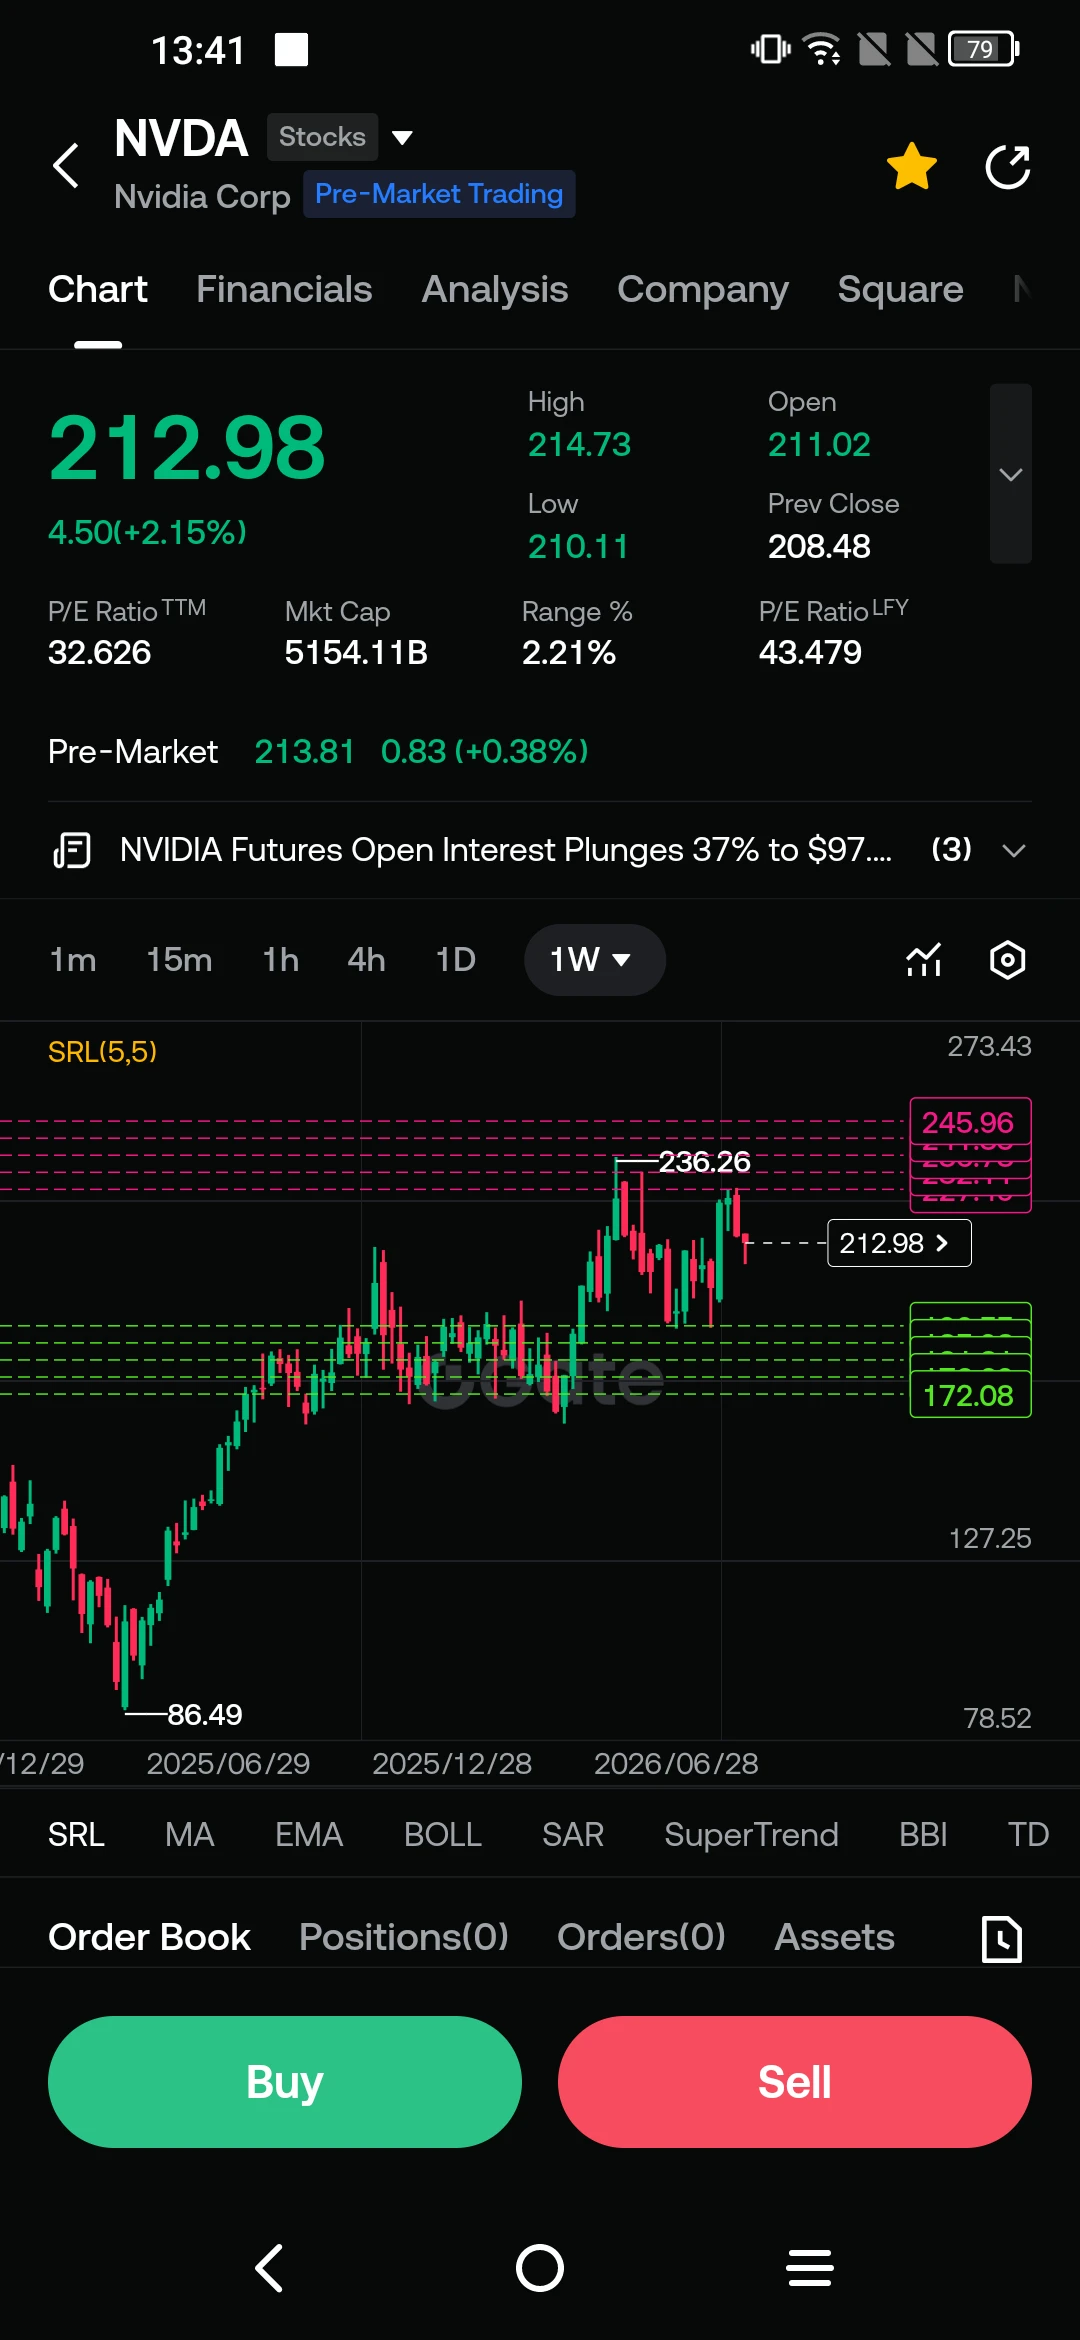Tap the 245.96 resistance level label
This screenshot has height=2340, width=1080.
point(969,1122)
